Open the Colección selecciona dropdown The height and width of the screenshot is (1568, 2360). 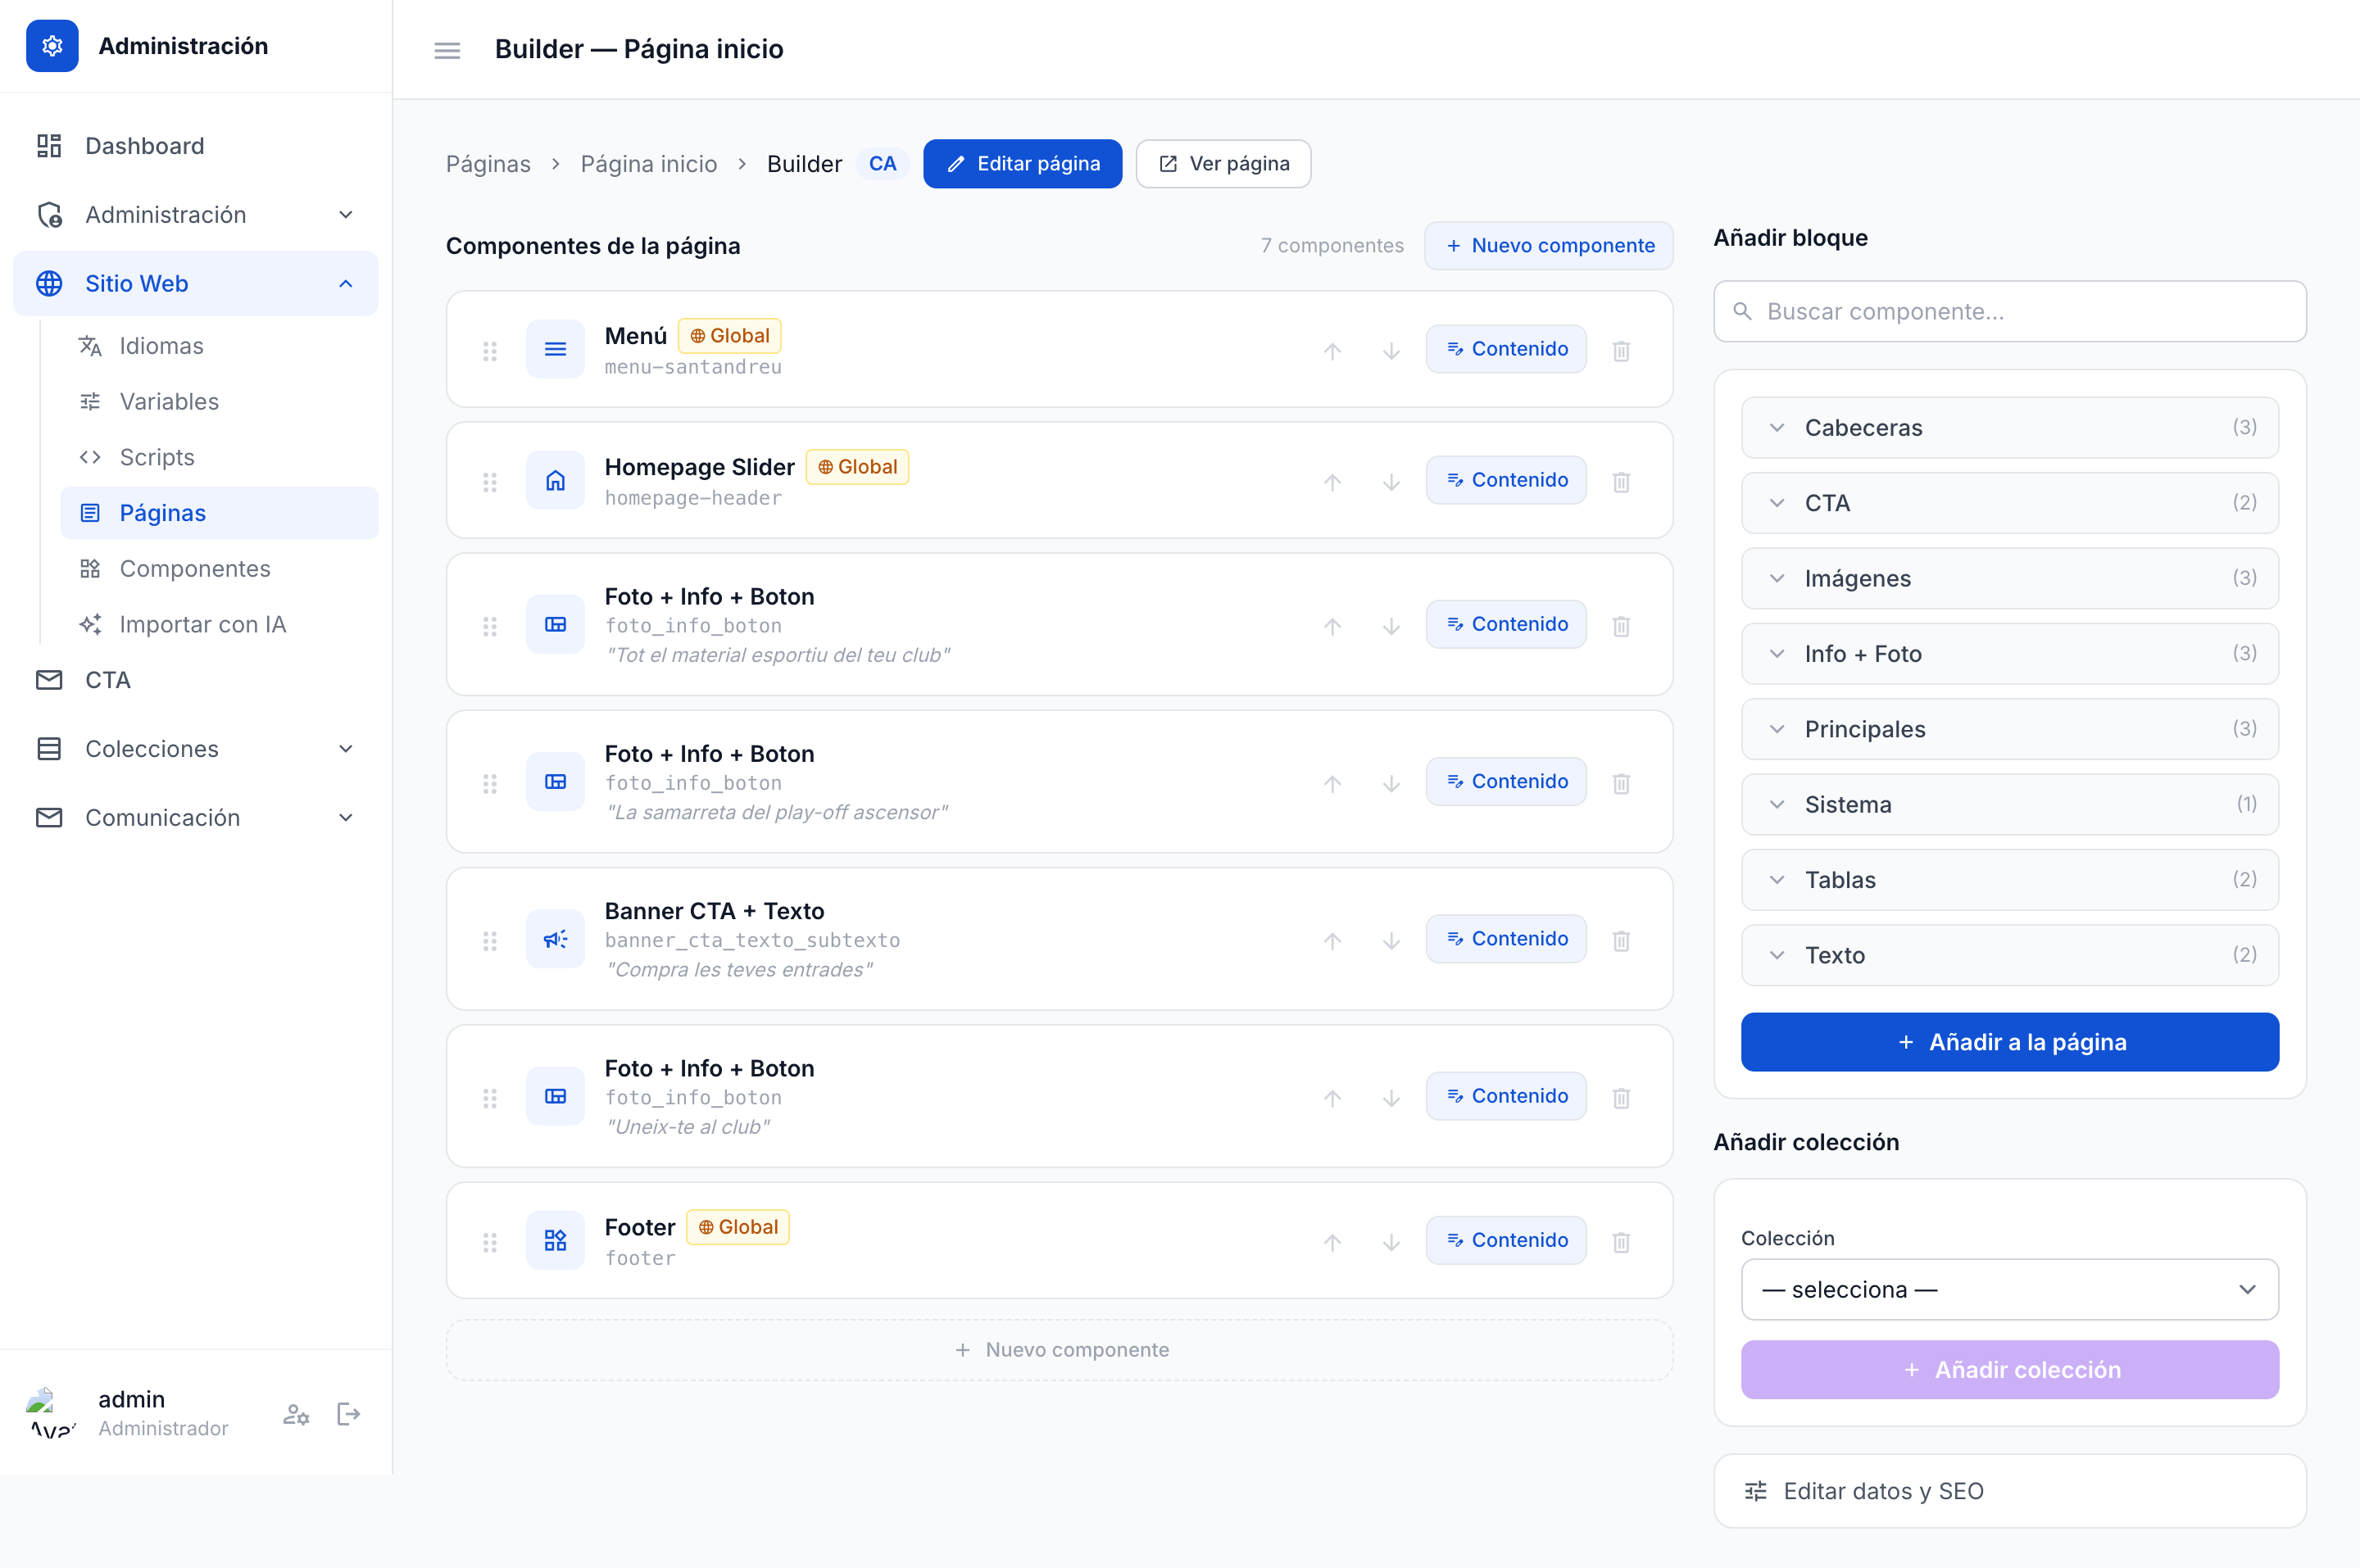[x=2010, y=1290]
